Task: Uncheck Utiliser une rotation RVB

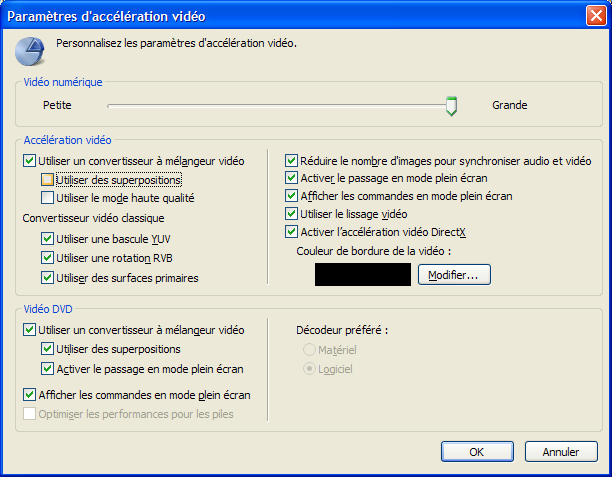Action: [x=47, y=258]
